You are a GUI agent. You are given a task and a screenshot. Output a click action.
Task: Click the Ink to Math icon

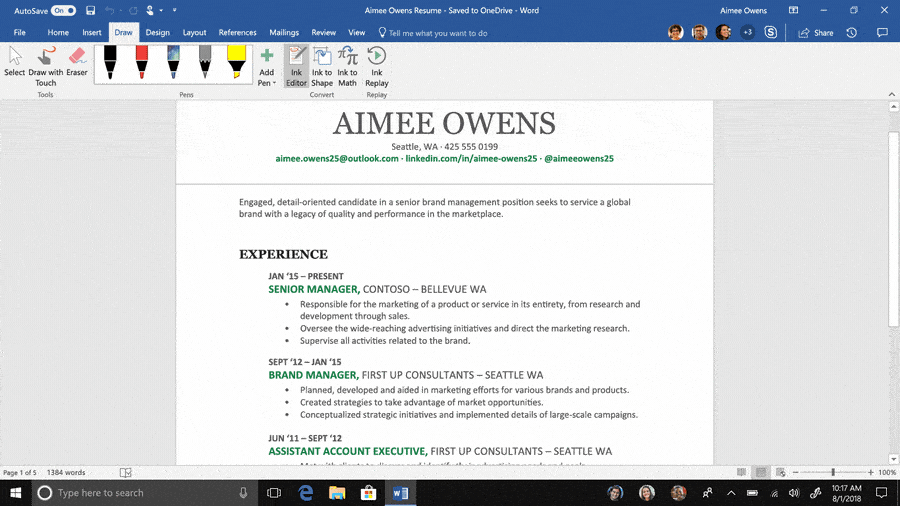coord(347,66)
